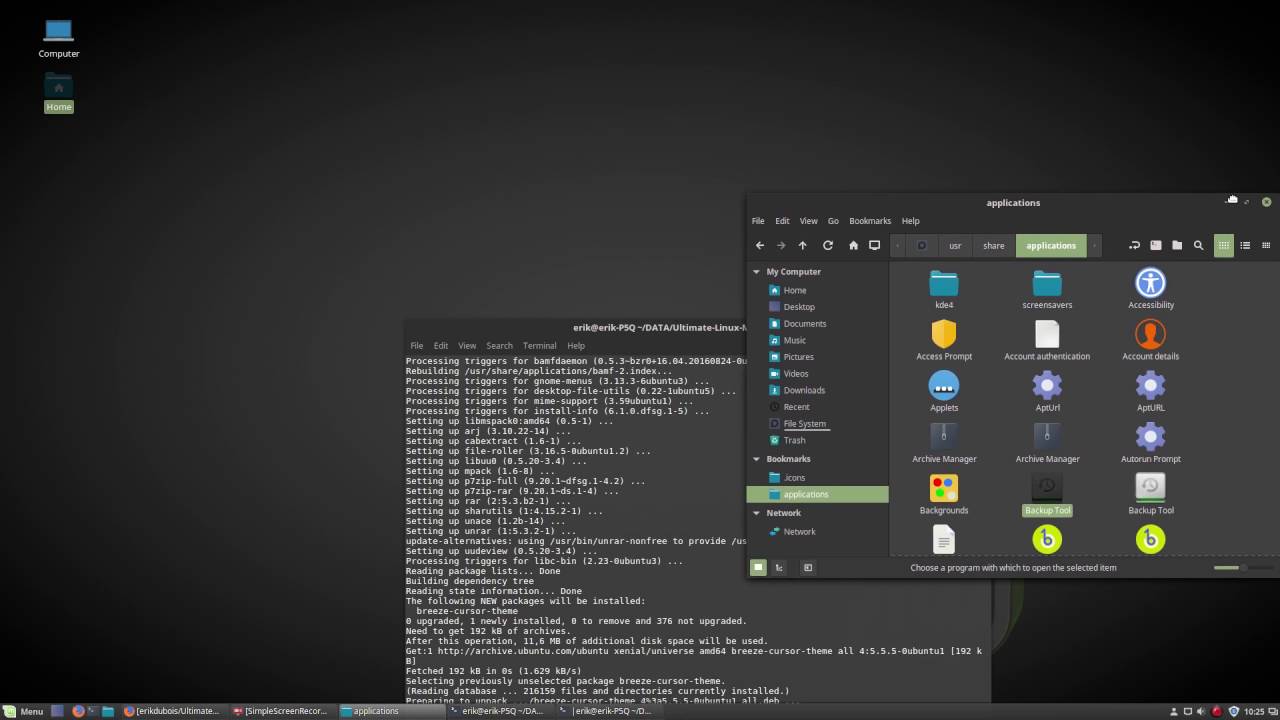Reload the current folder view
The image size is (1280, 720).
827,245
